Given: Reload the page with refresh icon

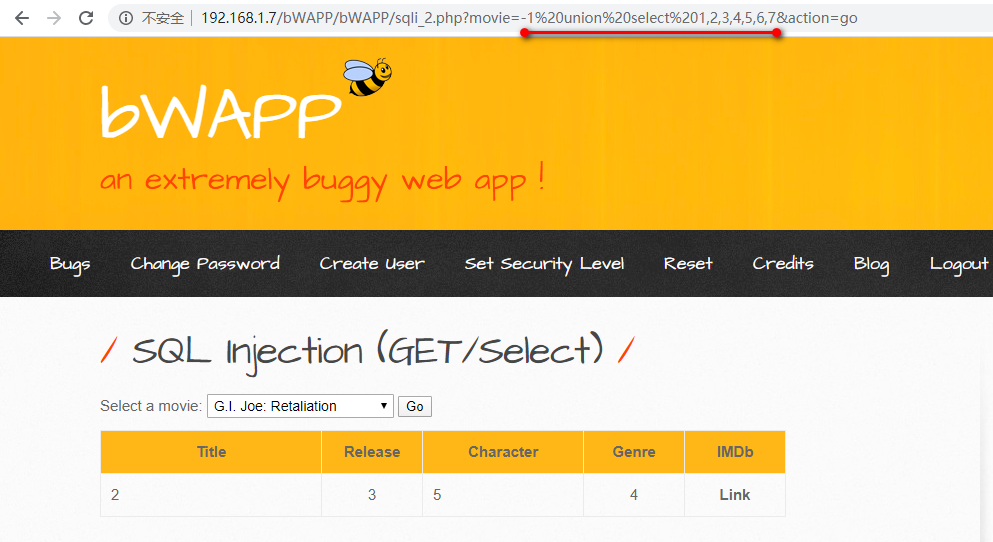Looking at the screenshot, I should click(x=86, y=18).
